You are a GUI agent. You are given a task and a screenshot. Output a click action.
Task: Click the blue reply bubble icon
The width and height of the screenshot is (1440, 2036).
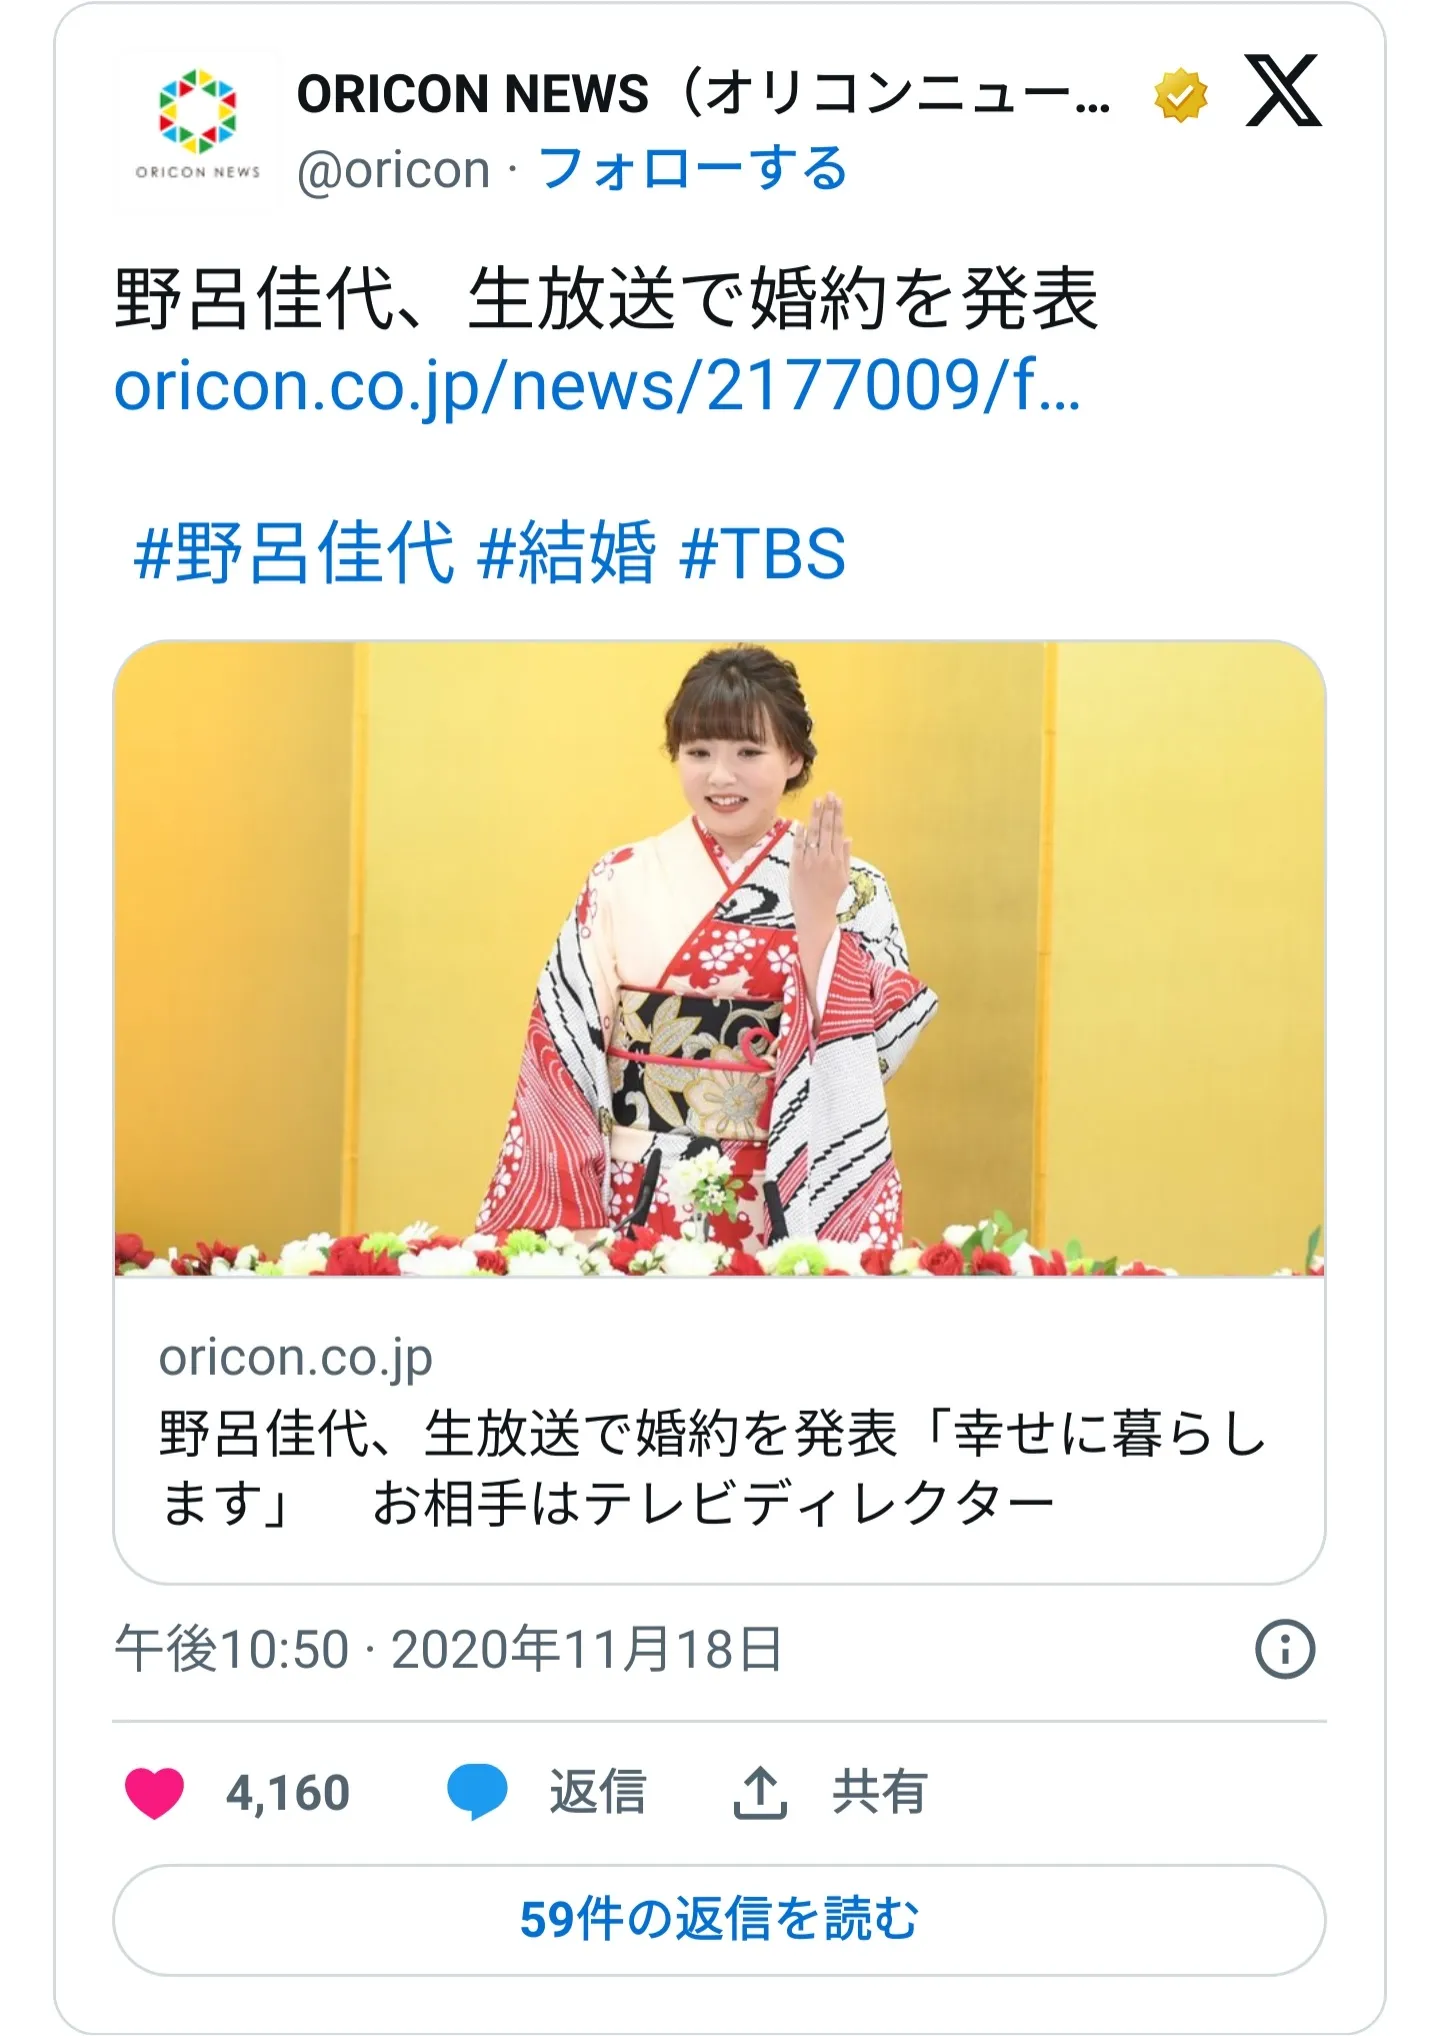pyautogui.click(x=477, y=1792)
